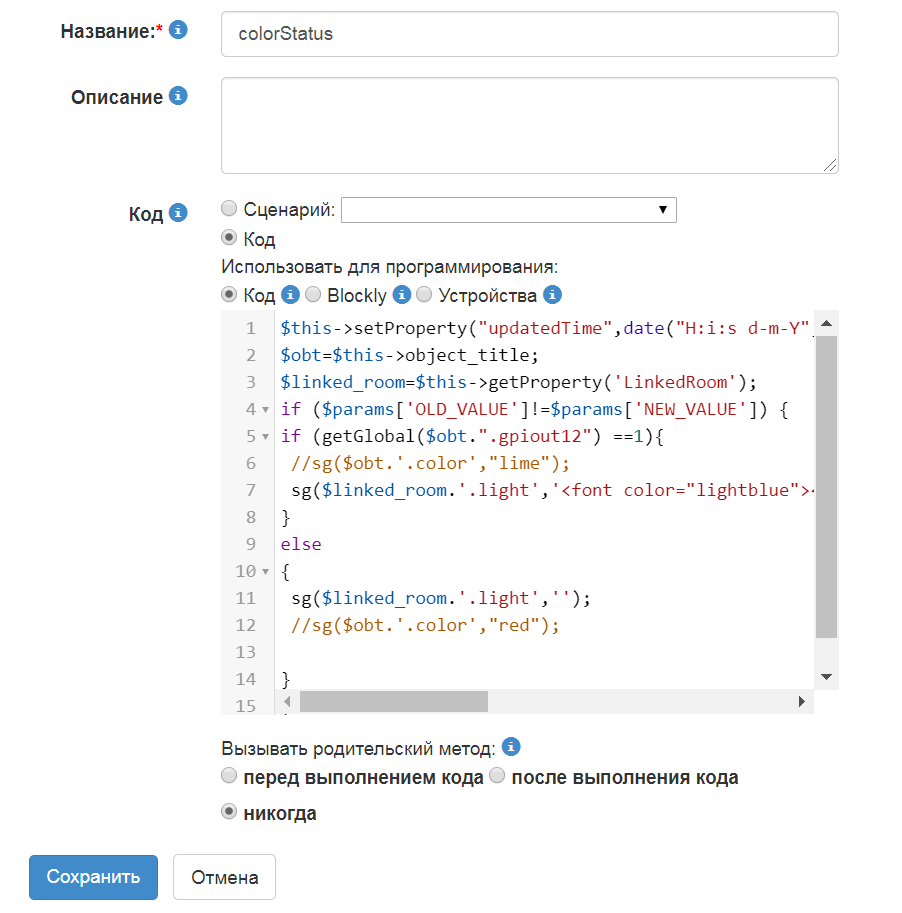This screenshot has width=902, height=913.
Task: Collapse code fold arrow on line 4
Action: click(x=265, y=410)
